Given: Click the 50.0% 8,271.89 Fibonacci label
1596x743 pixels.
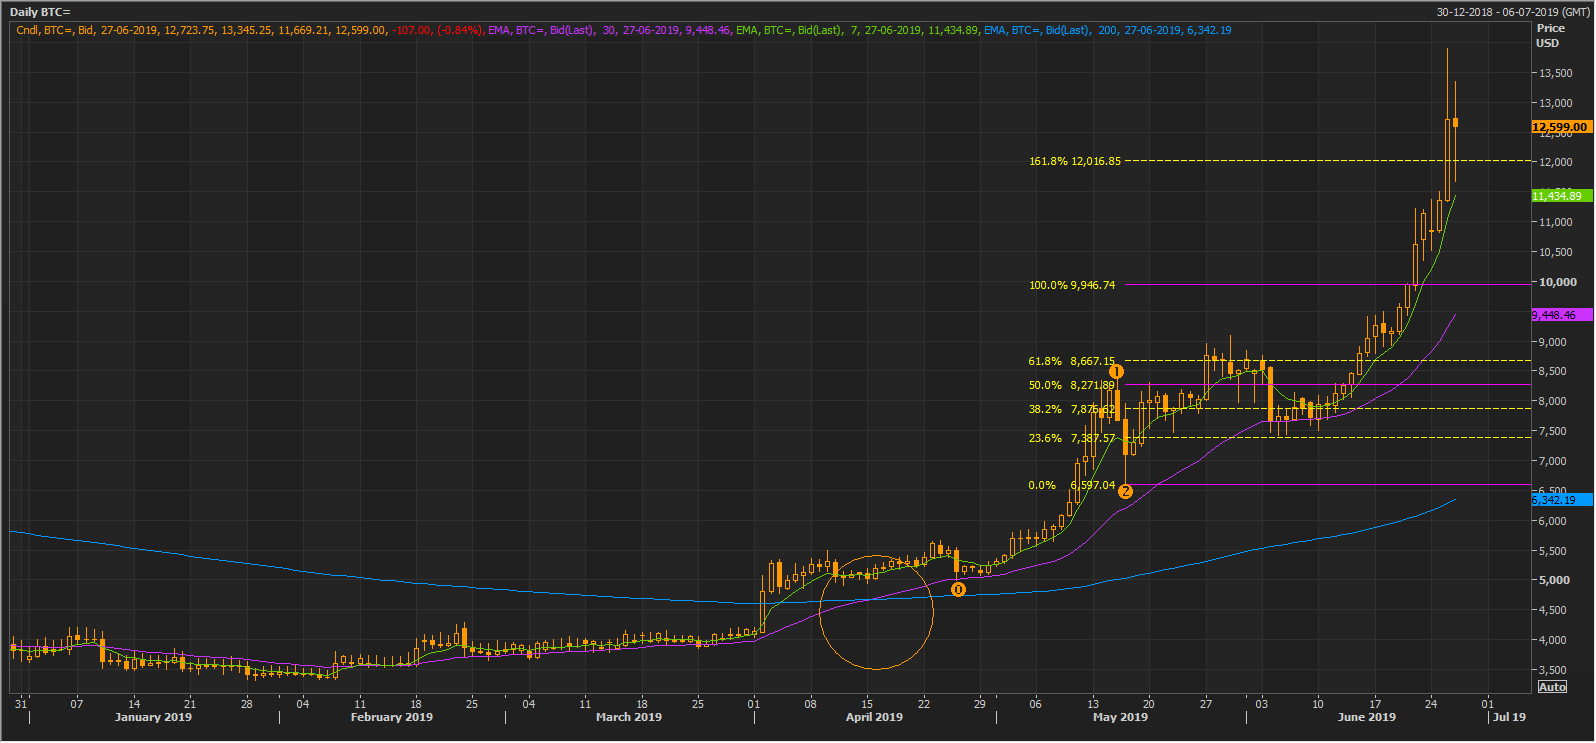Looking at the screenshot, I should pos(1072,385).
